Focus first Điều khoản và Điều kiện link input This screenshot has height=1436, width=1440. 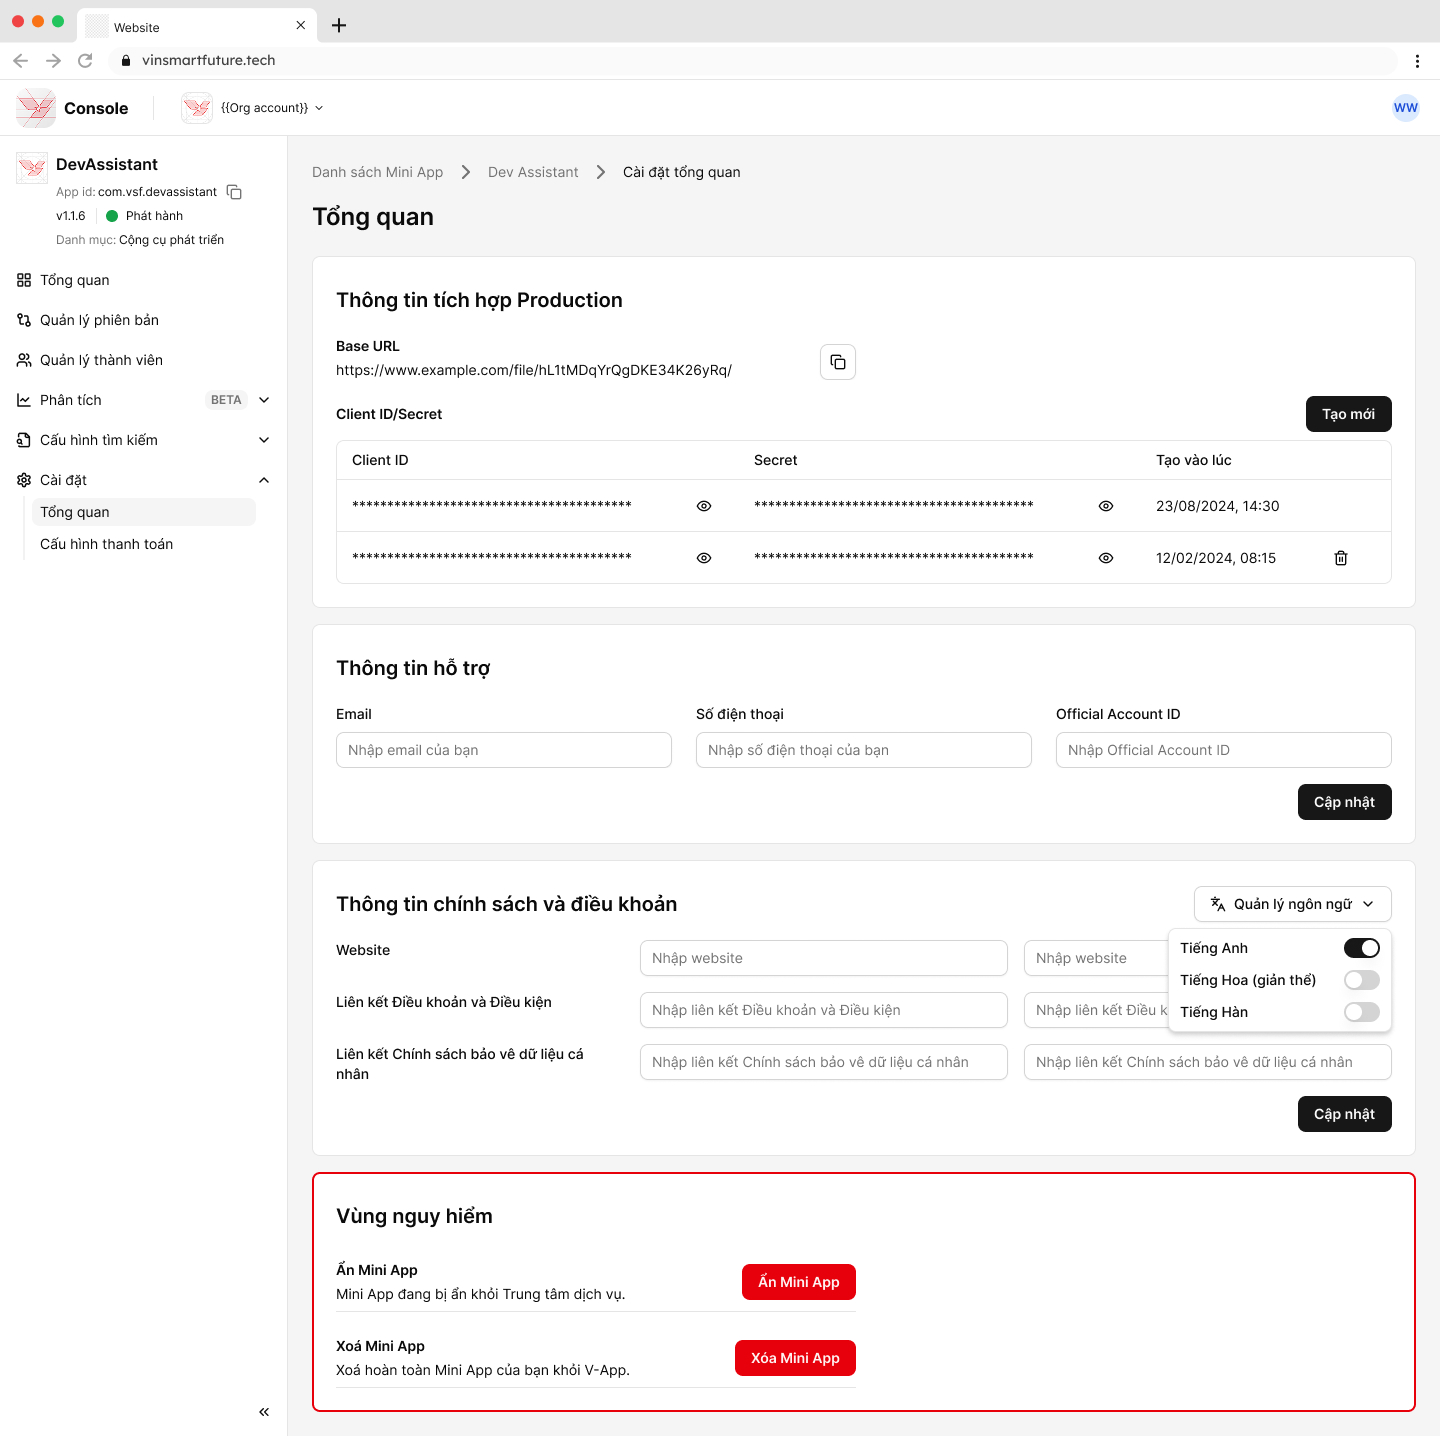(x=824, y=1010)
